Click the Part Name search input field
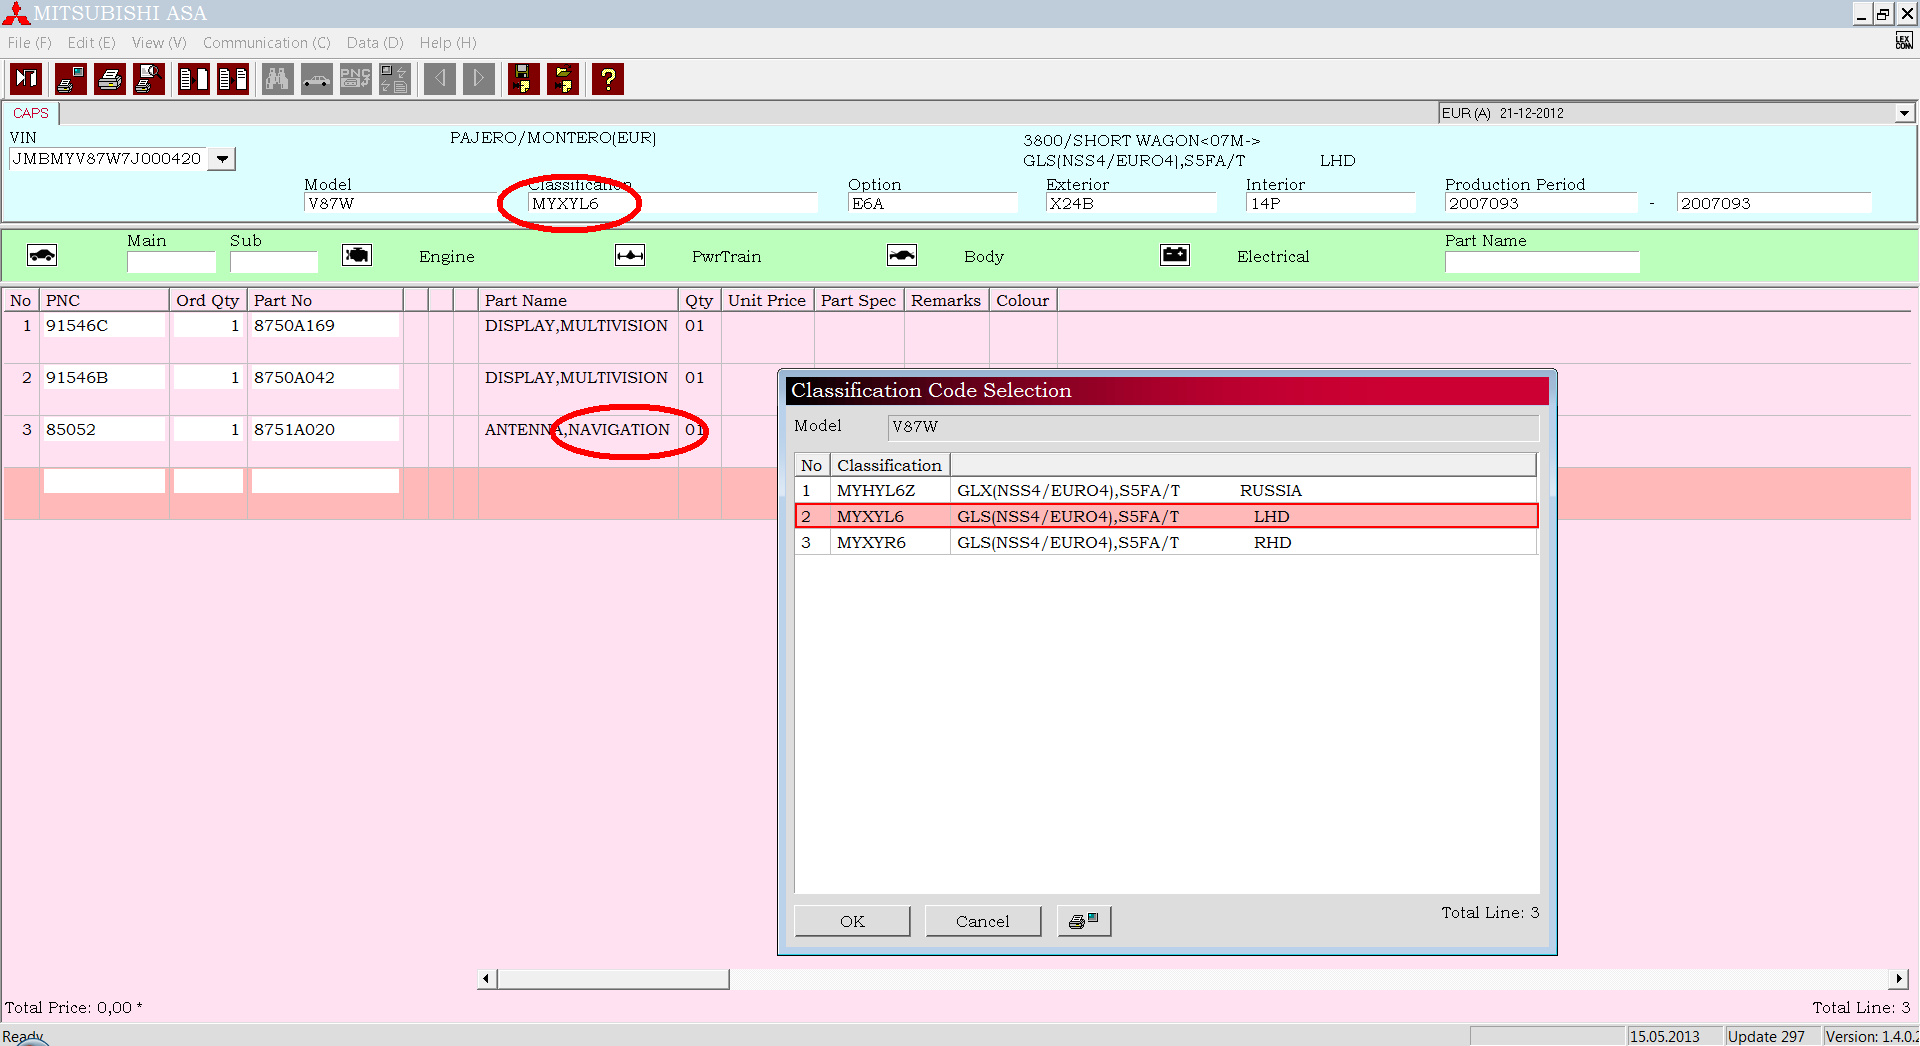Image resolution: width=1920 pixels, height=1046 pixels. pos(1541,262)
